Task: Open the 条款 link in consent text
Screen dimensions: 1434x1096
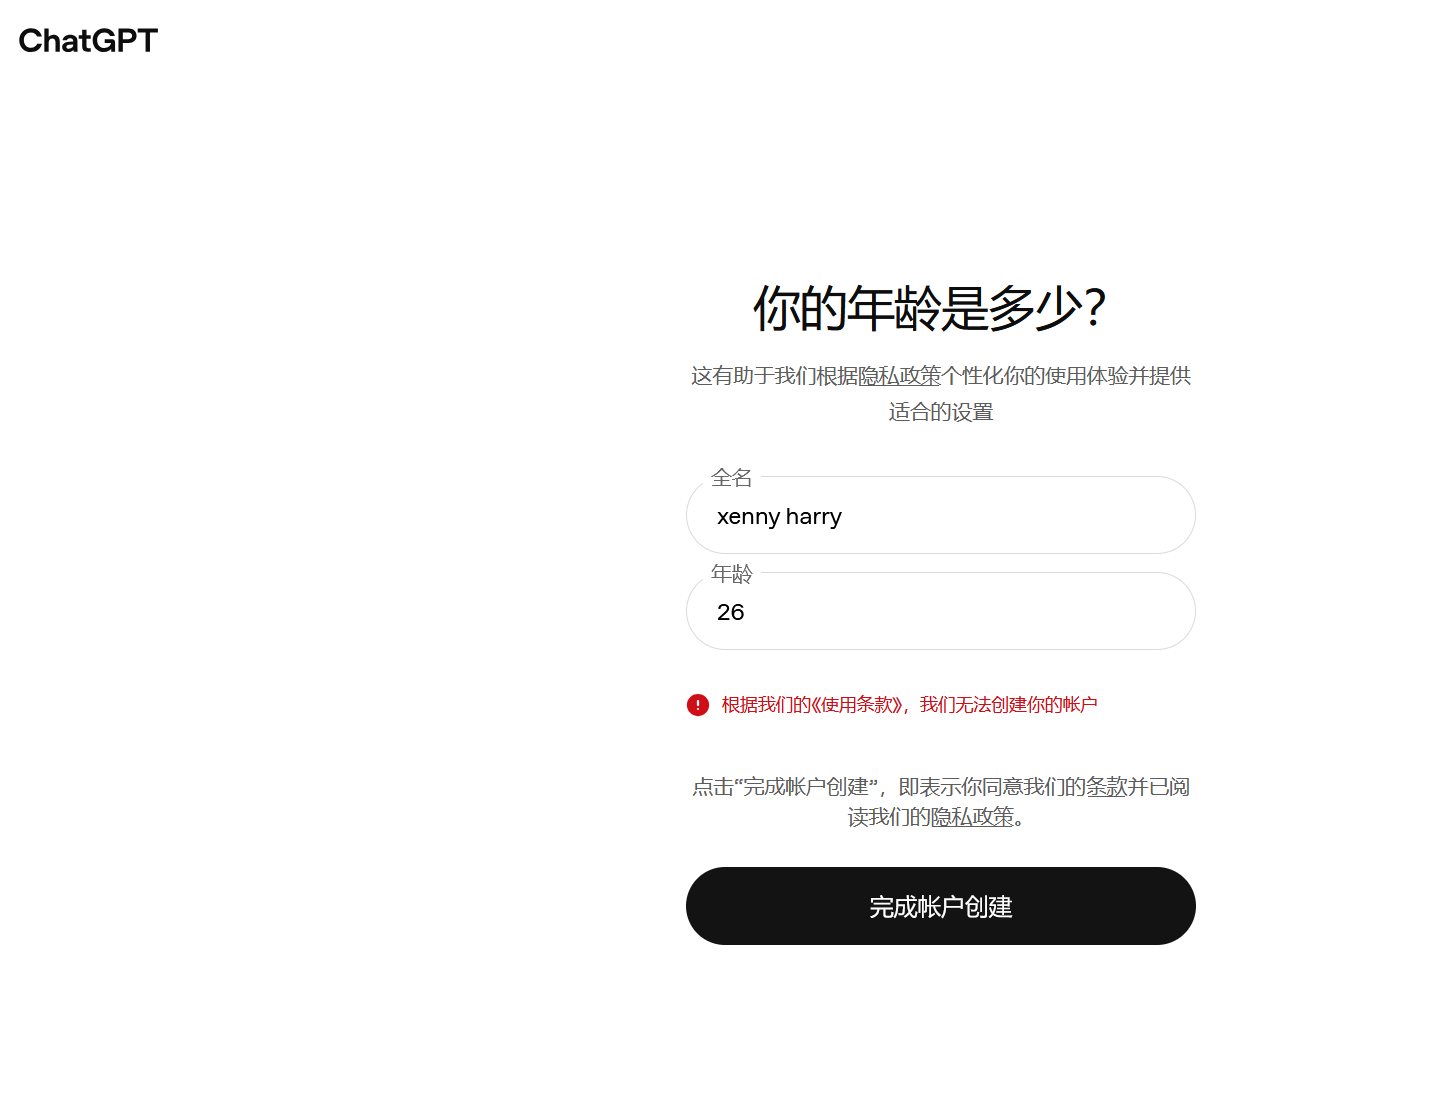Action: point(1107,787)
